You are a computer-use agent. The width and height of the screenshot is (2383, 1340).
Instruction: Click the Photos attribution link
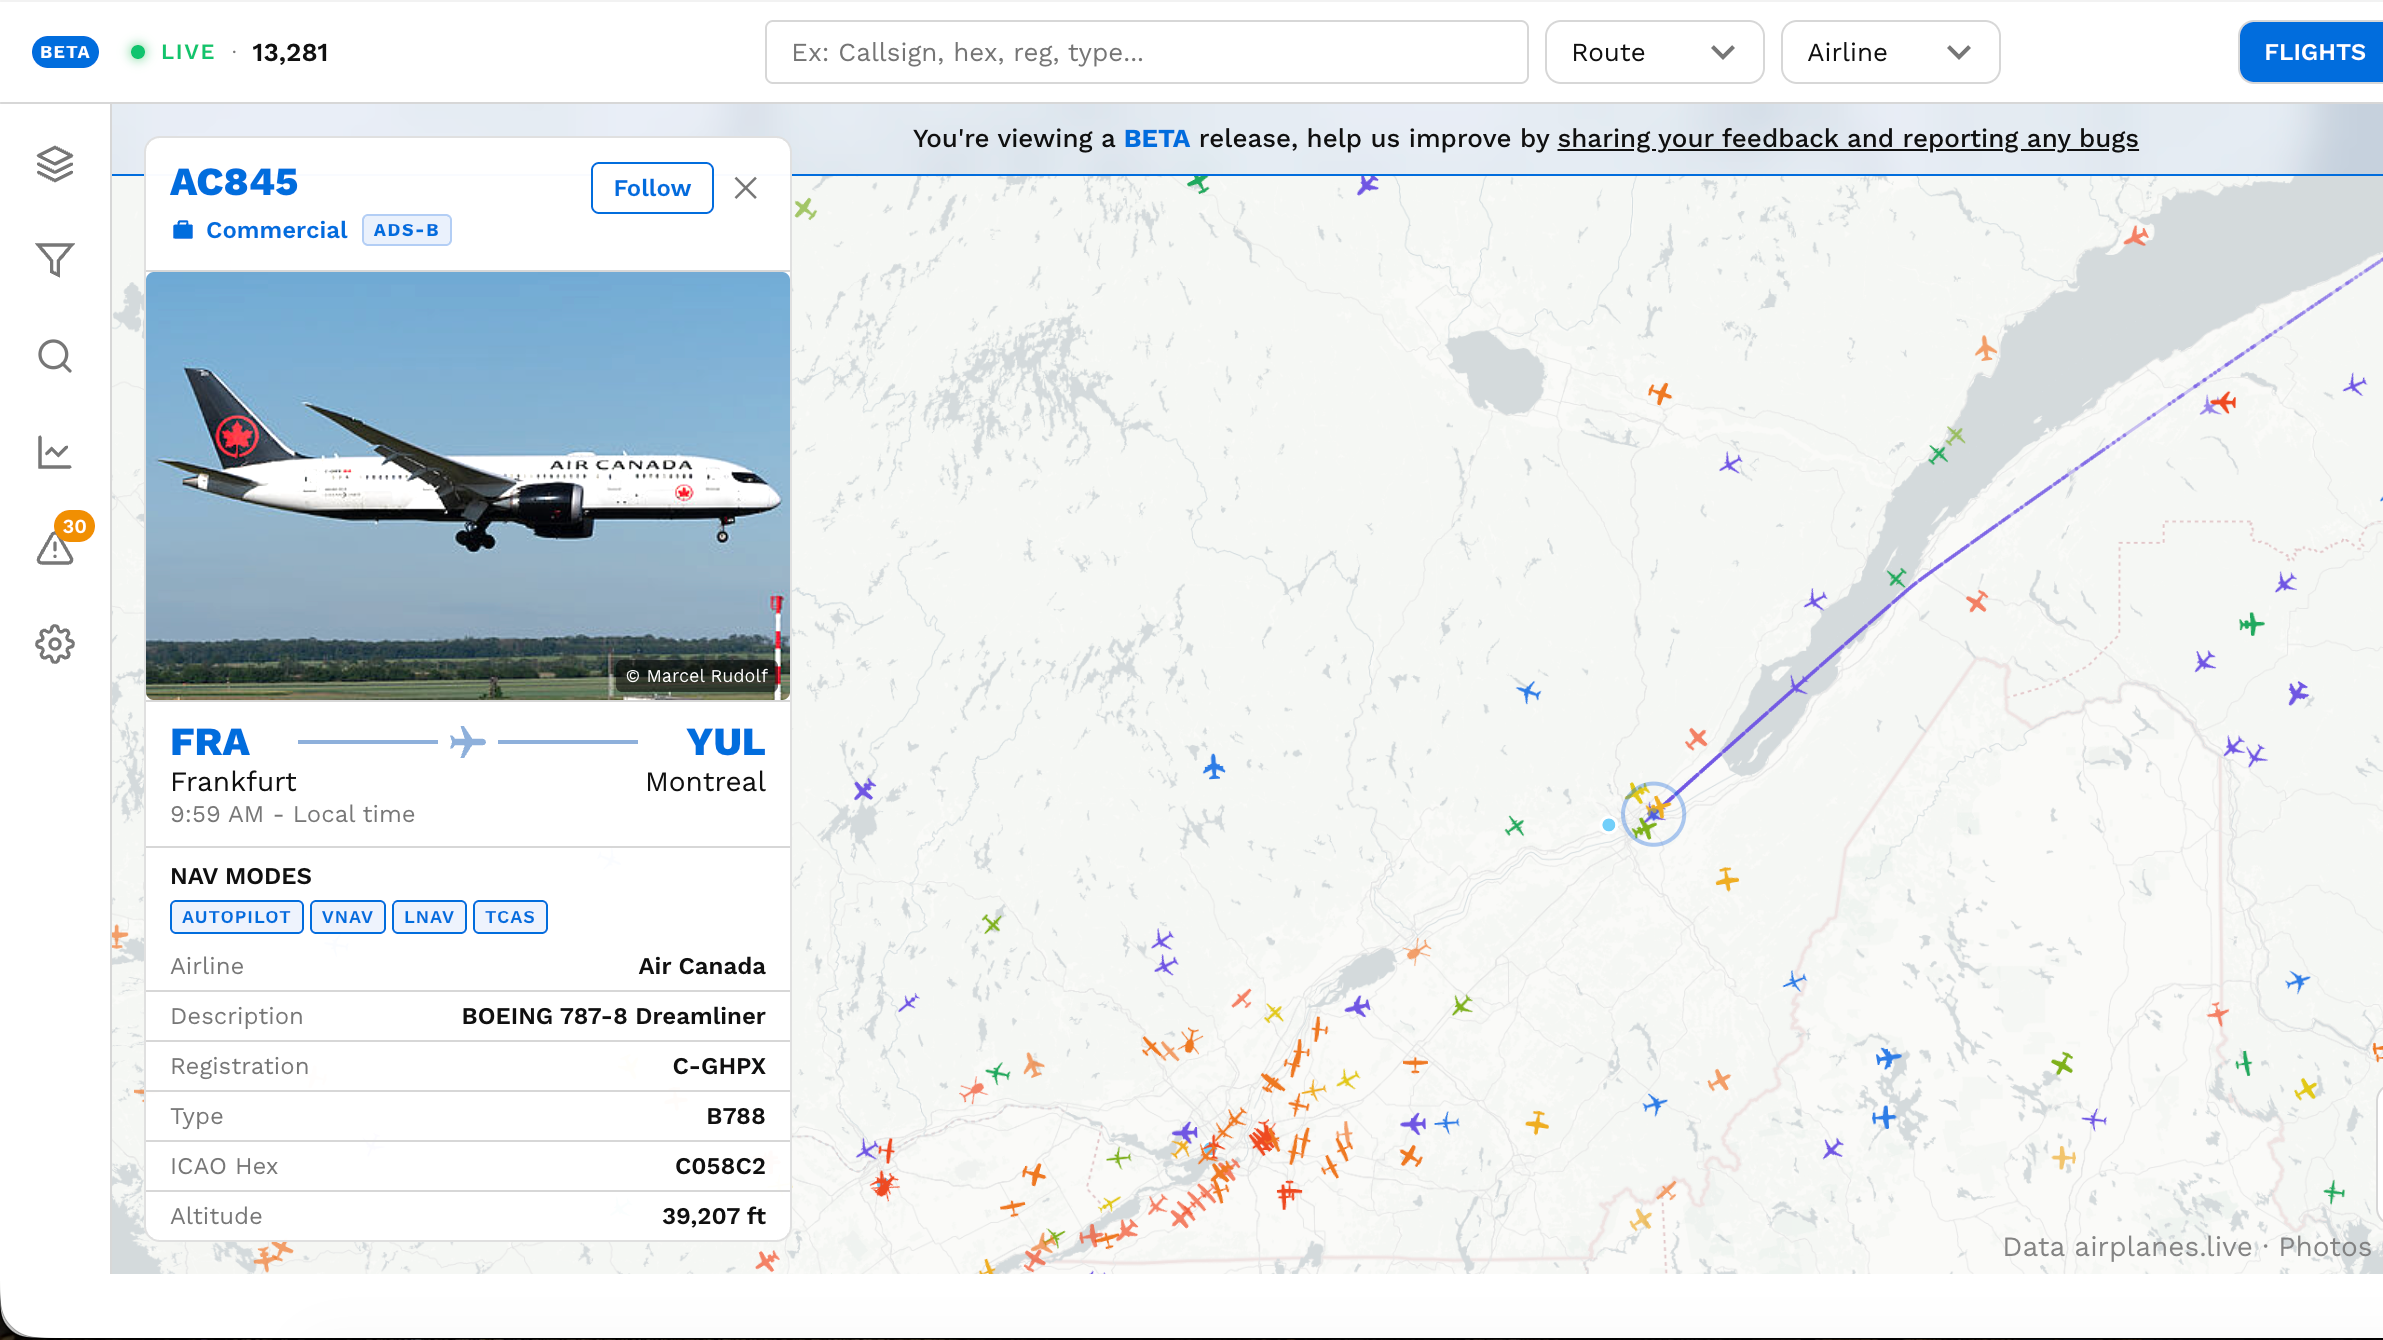[2325, 1247]
